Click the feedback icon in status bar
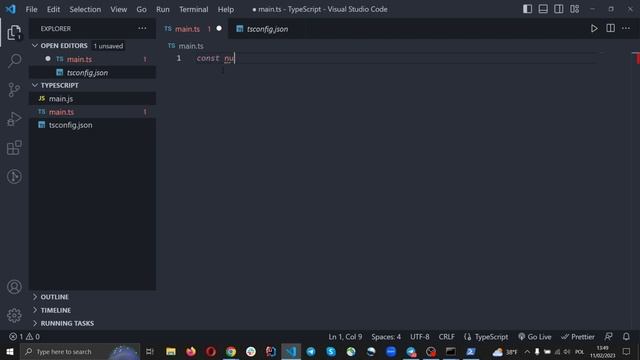This screenshot has height=360, width=640. (608, 336)
